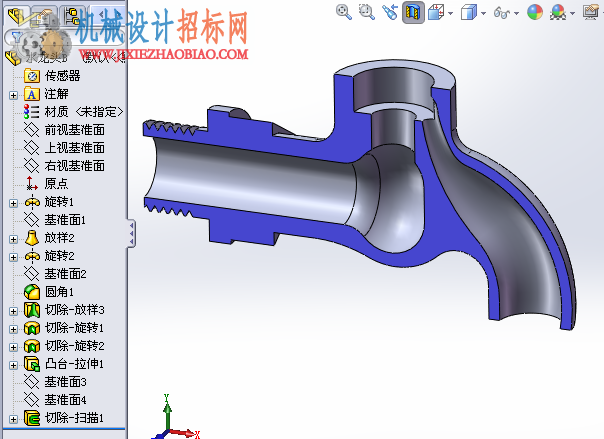Select the 基准面2 plane
Image resolution: width=604 pixels, height=439 pixels.
55,274
